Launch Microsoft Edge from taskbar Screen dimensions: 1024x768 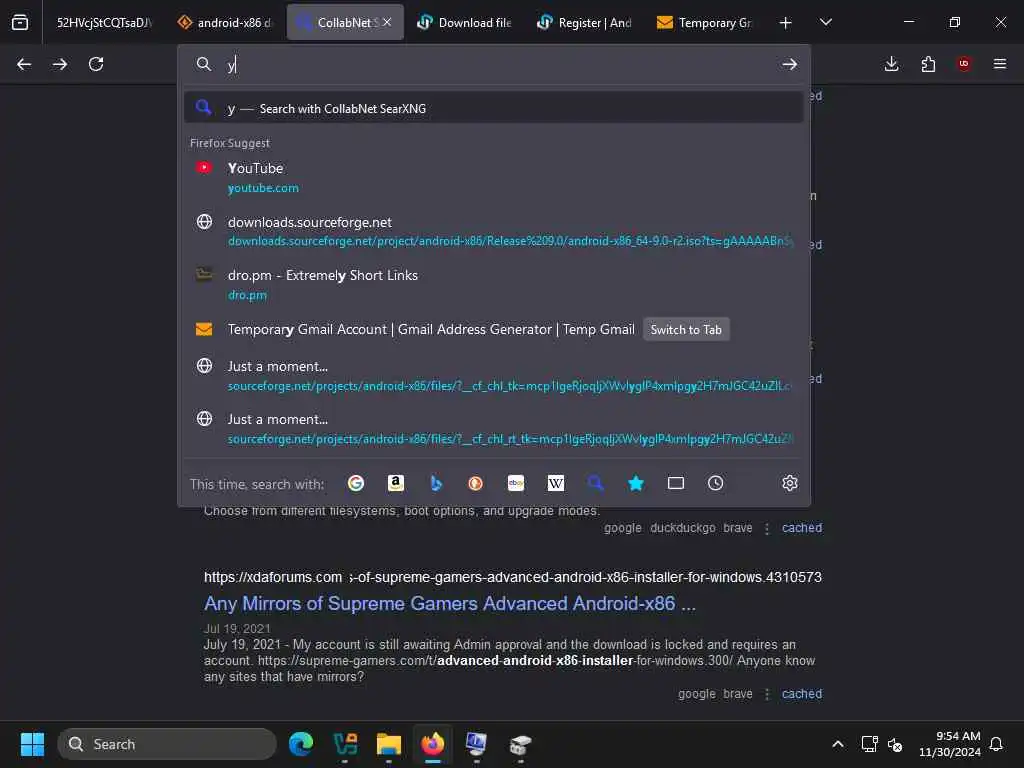pos(301,744)
